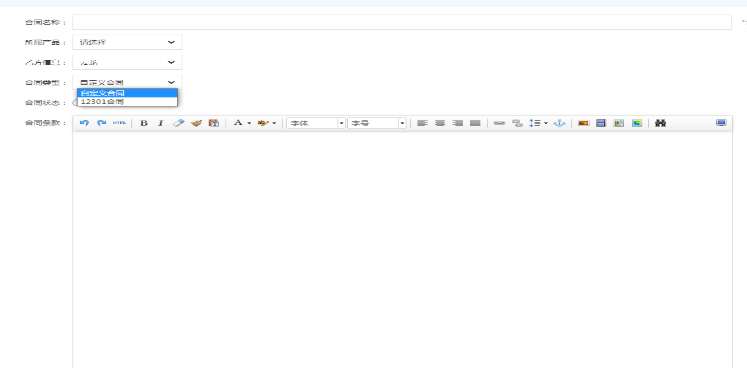Image resolution: width=747 pixels, height=379 pixels.
Task: Insert an anchor with the anchor icon
Action: click(559, 123)
